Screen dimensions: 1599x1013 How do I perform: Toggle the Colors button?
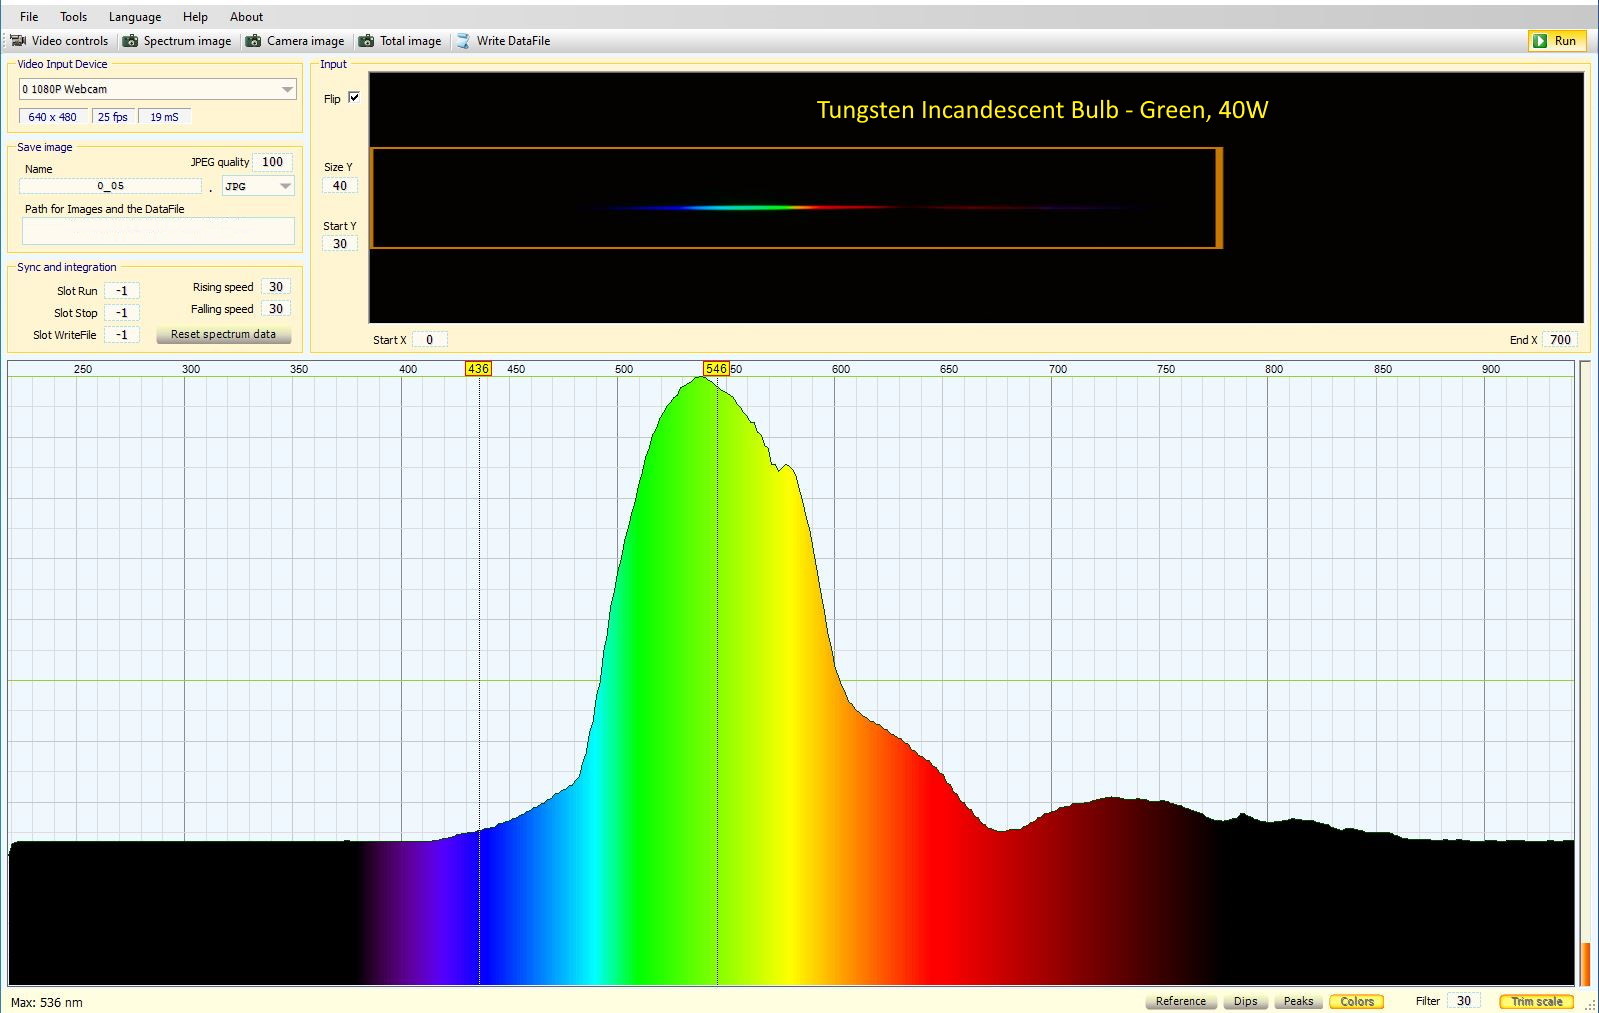1357,1001
